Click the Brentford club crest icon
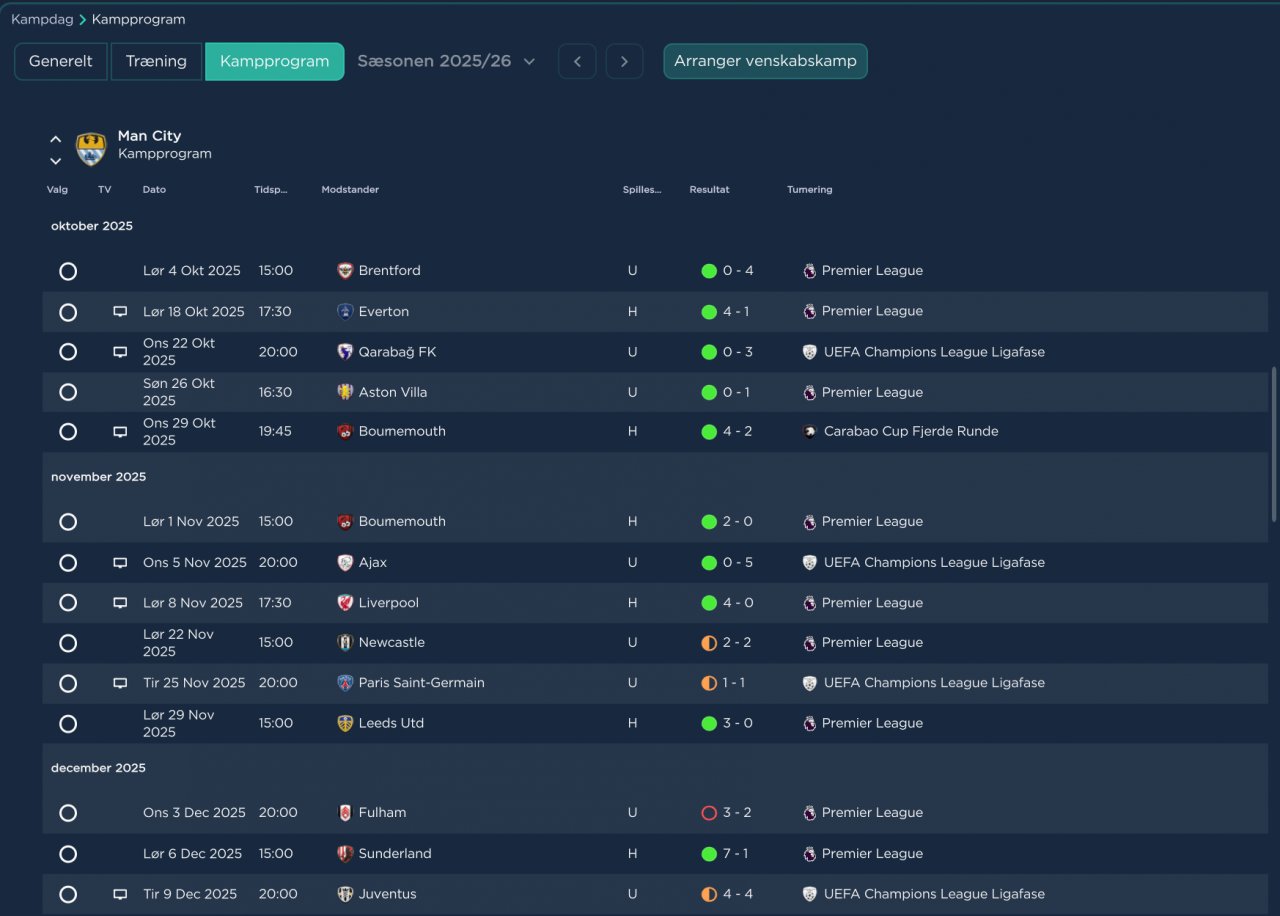 (x=345, y=271)
